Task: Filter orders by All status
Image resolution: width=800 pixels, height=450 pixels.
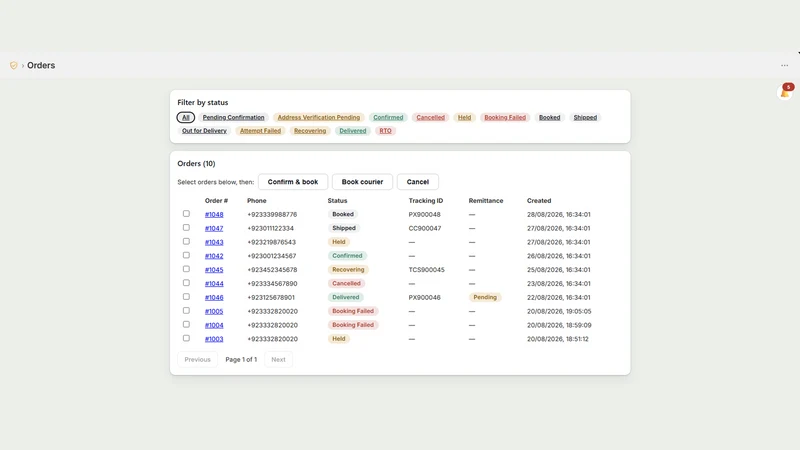Action: [186, 117]
